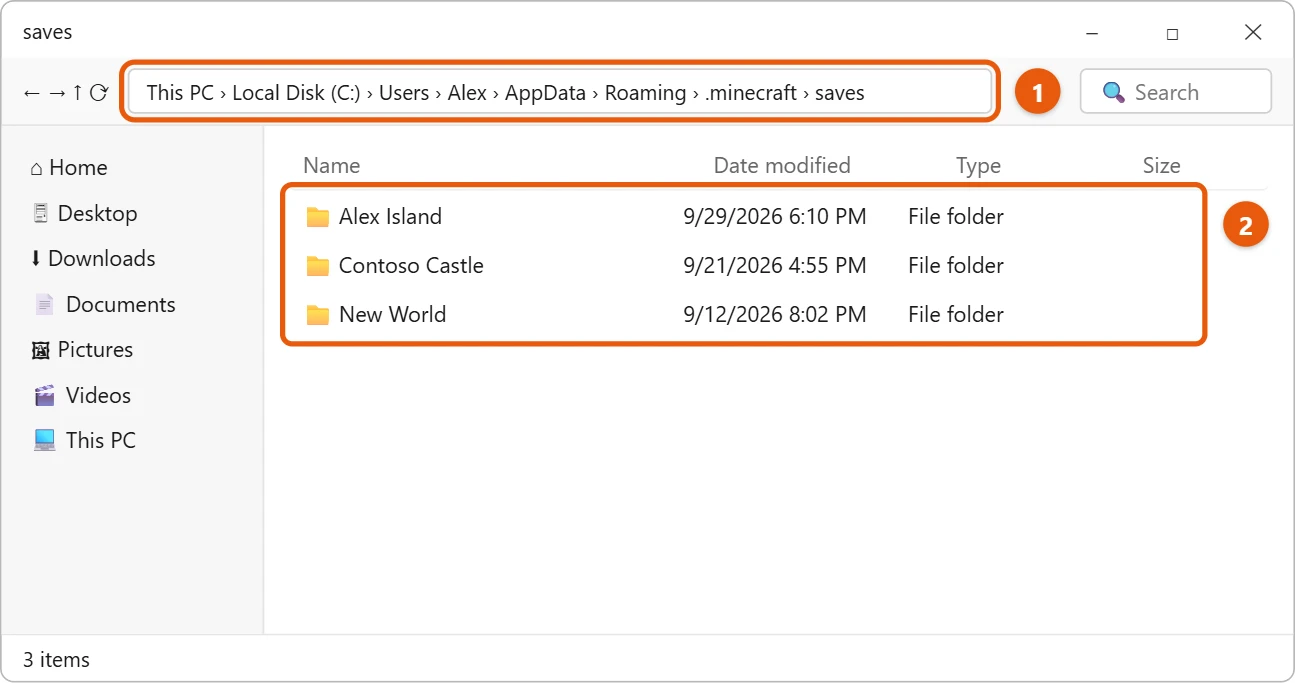This screenshot has height=683, width=1295.
Task: Click the Contoso Castle folder icon
Action: pos(318,266)
